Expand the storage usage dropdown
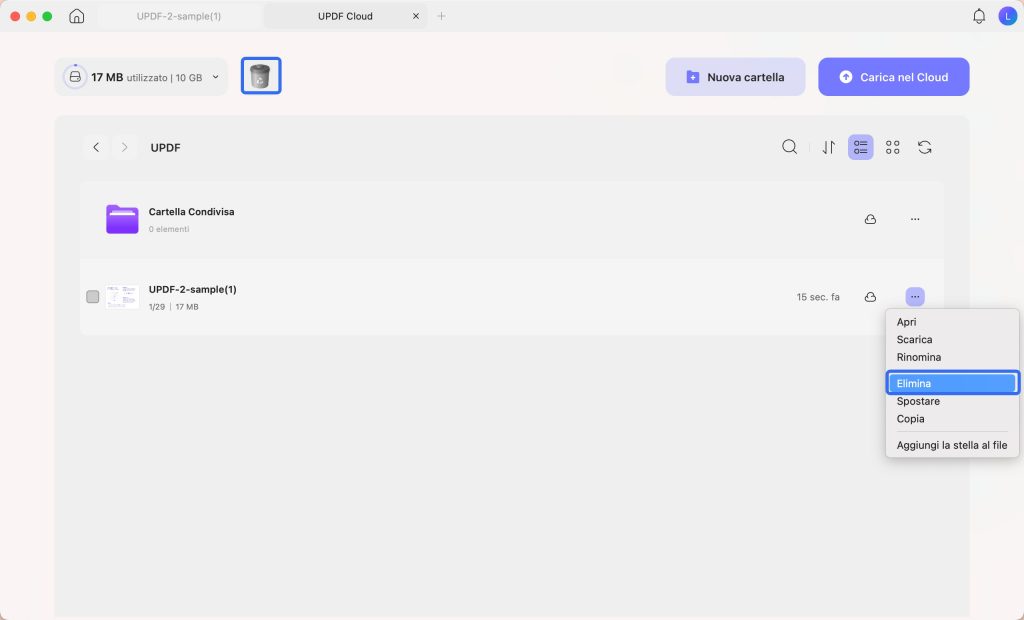The image size is (1024, 620). pos(216,77)
